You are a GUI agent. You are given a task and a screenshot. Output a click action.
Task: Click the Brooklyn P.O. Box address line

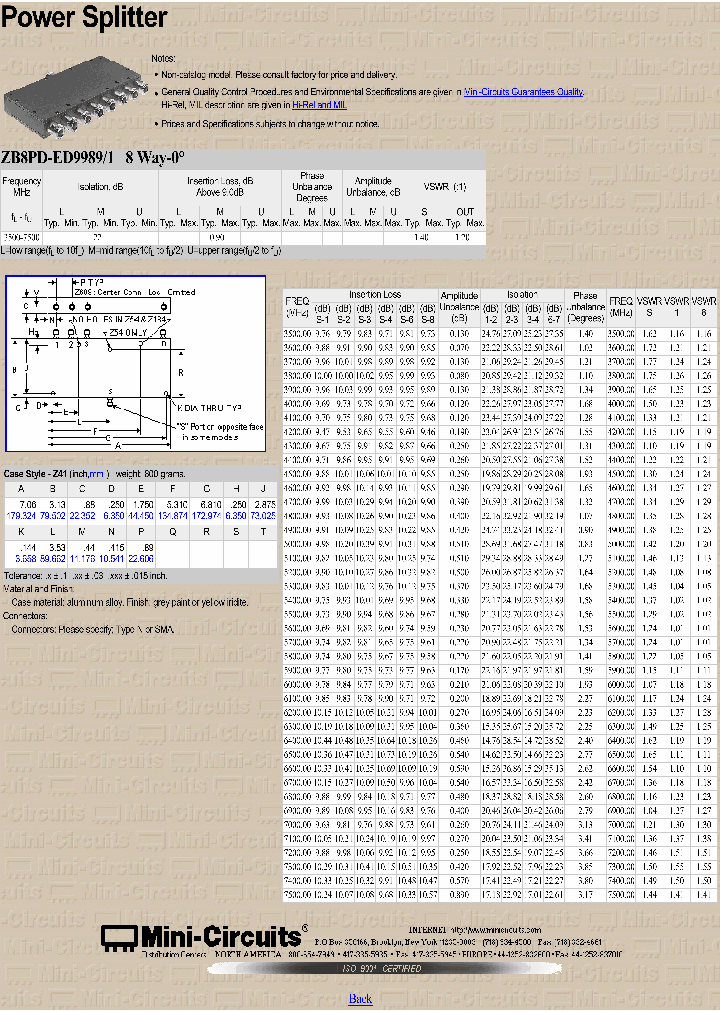458,942
